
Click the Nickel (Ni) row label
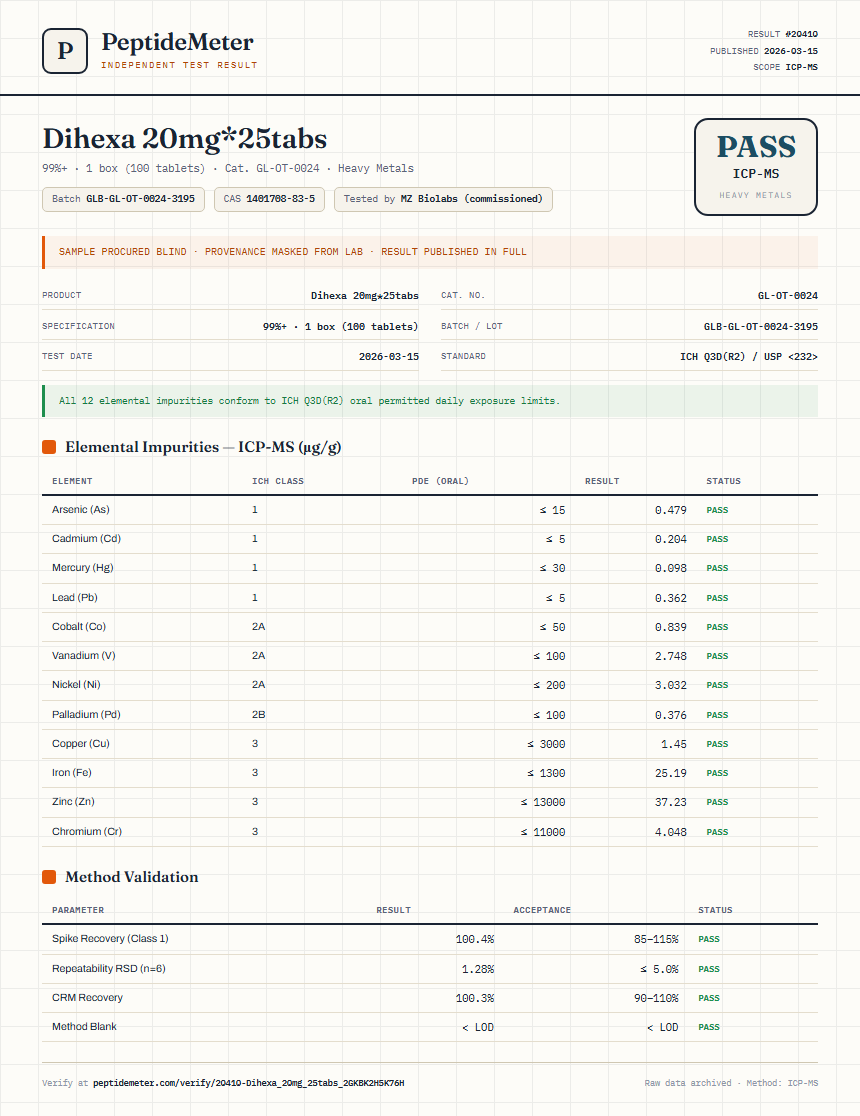click(x=76, y=685)
